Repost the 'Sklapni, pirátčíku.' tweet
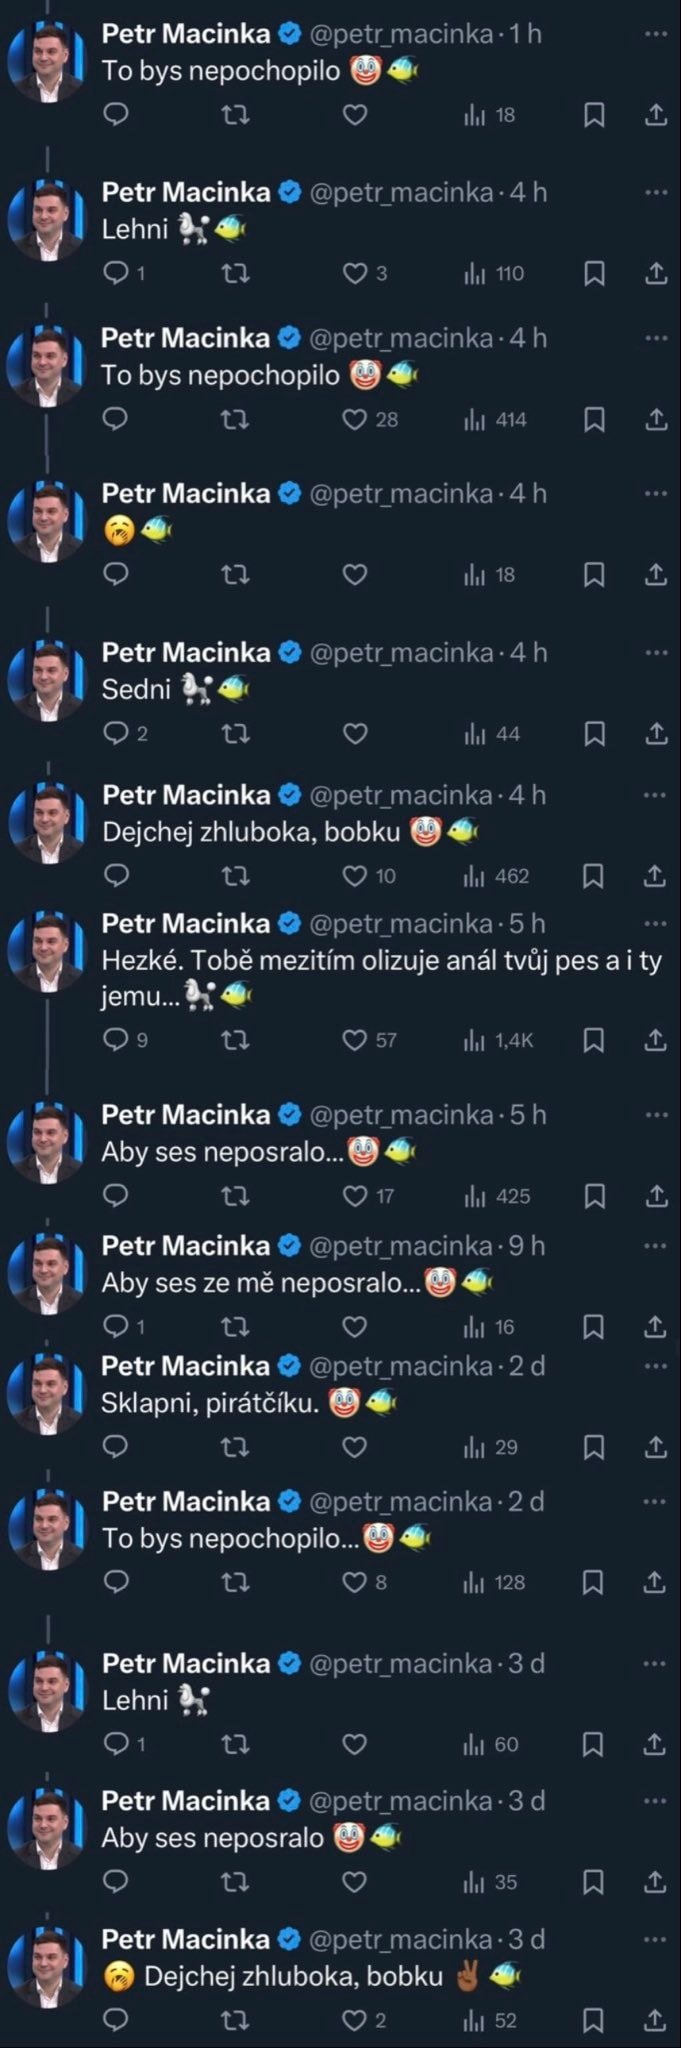Image resolution: width=681 pixels, height=2048 pixels. pyautogui.click(x=234, y=1447)
